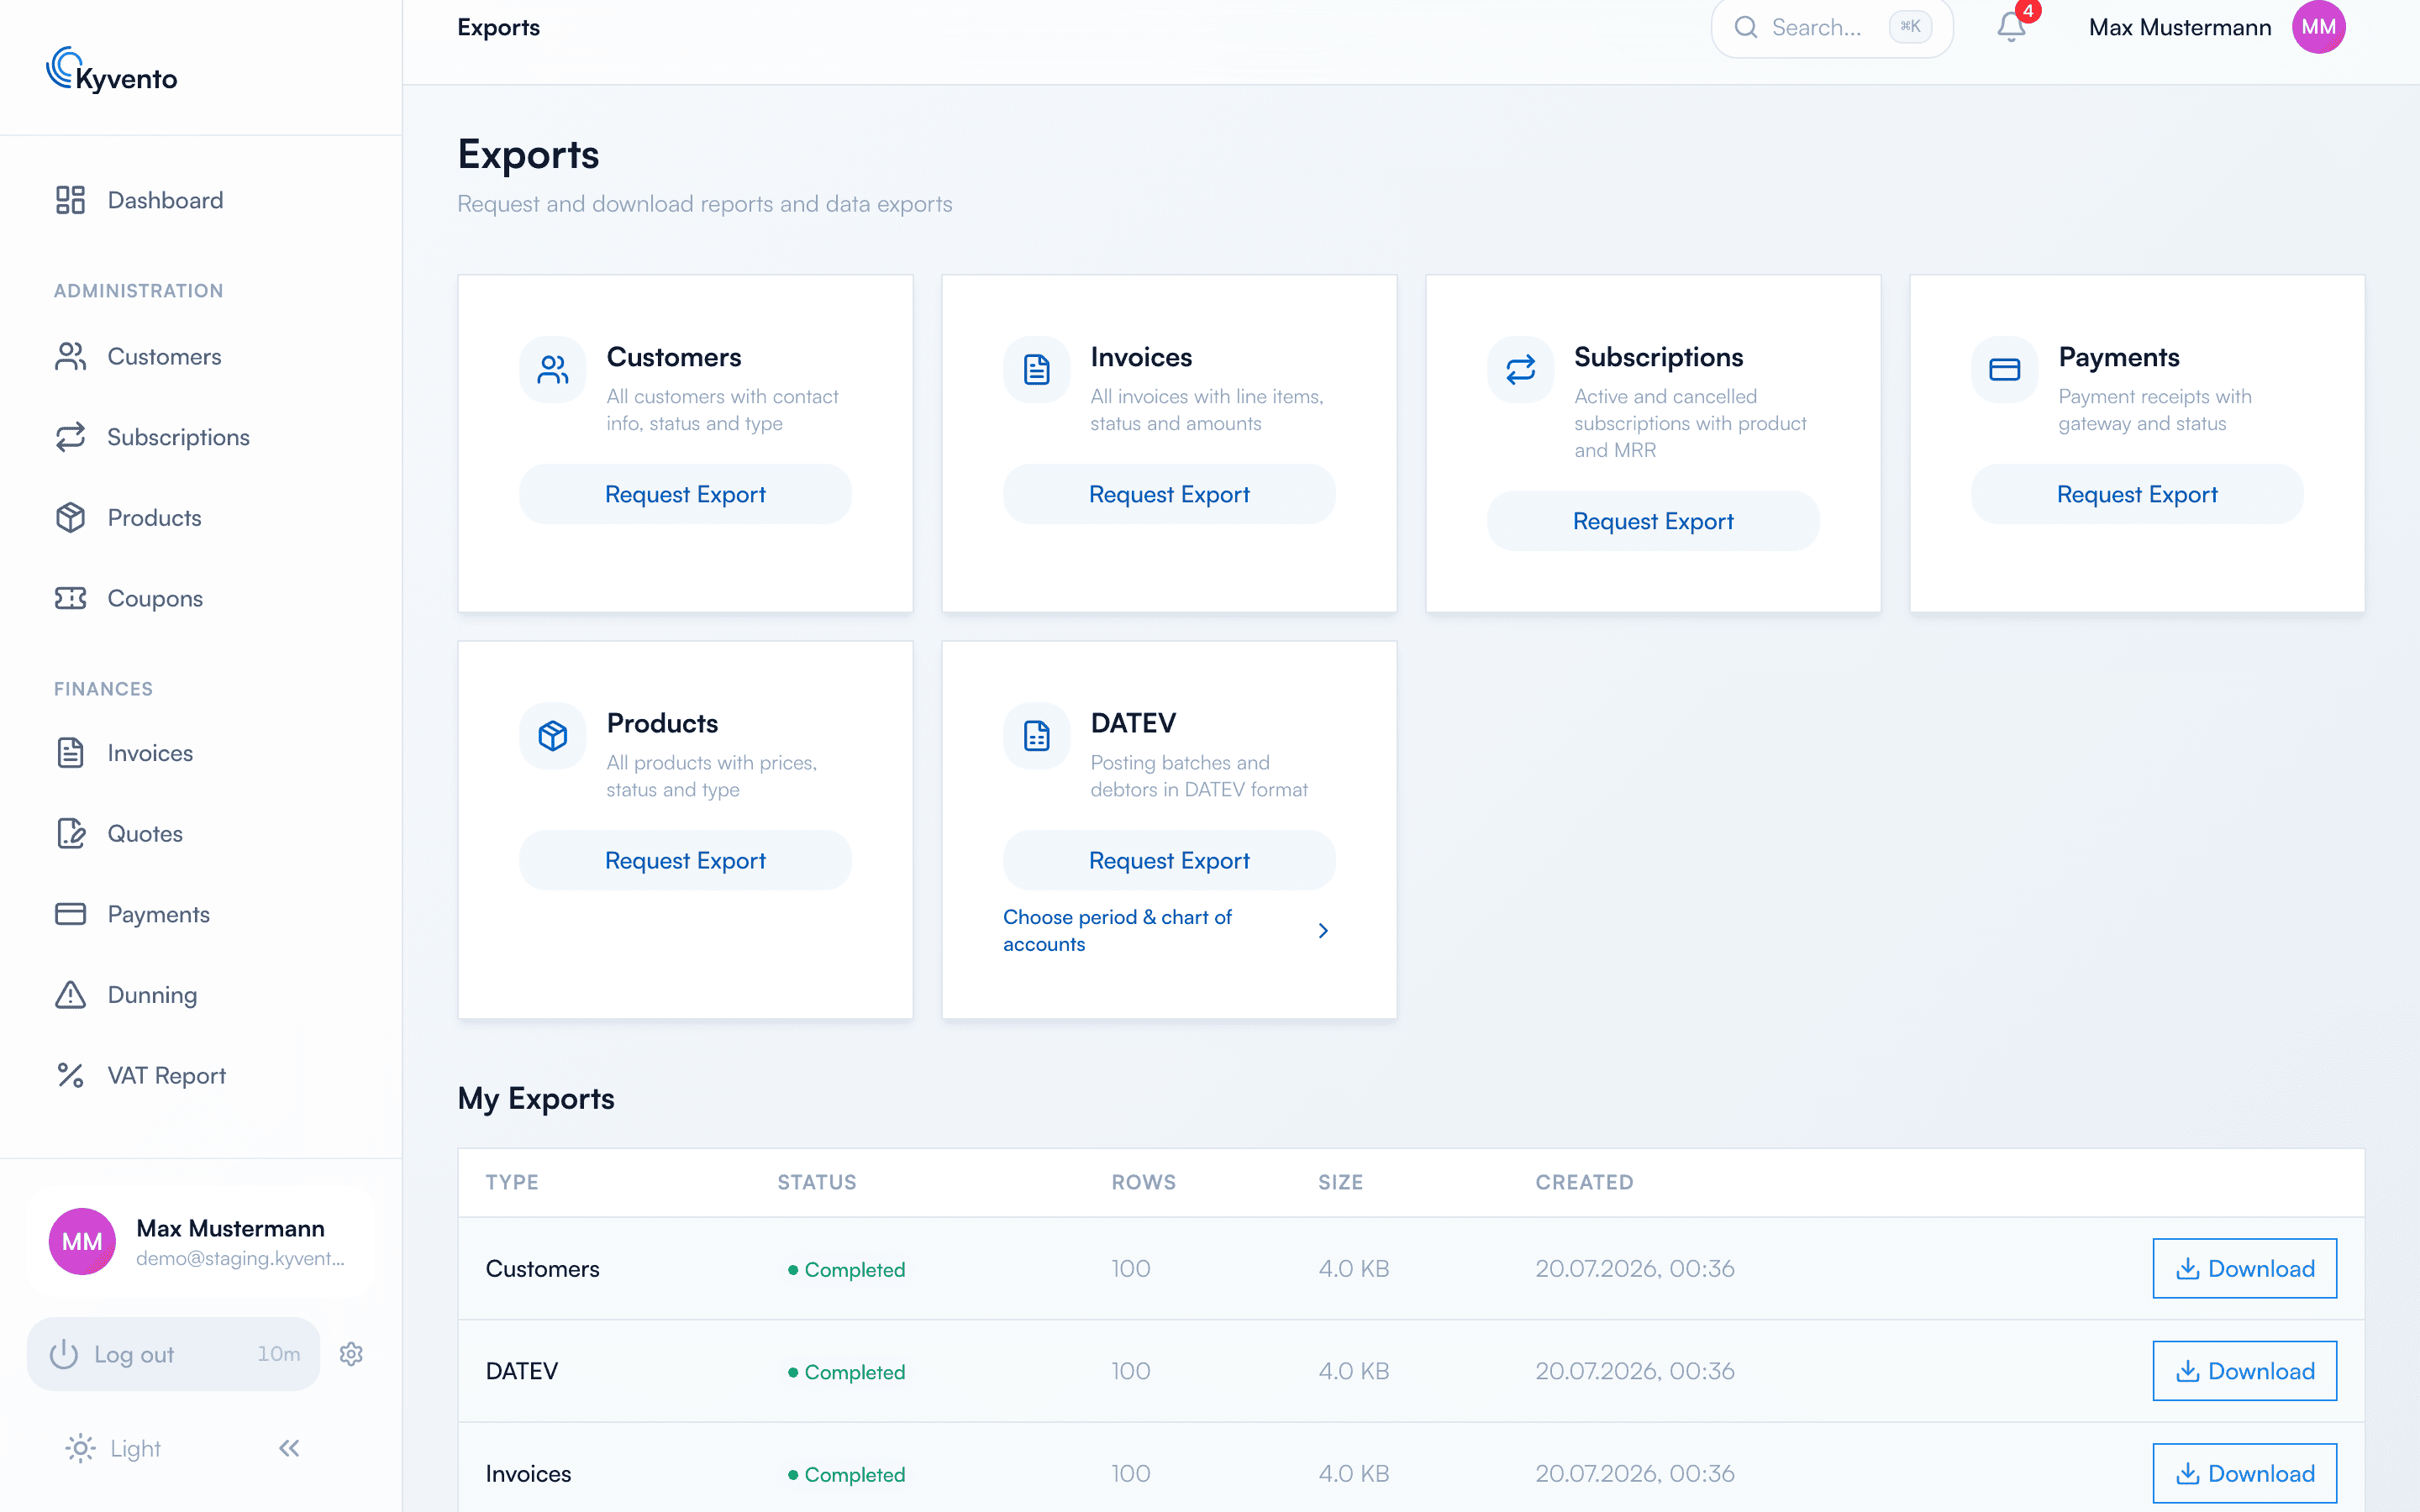Viewport: 2420px width, 1512px height.
Task: Click sidebar Dunning warning triangle icon
Action: pyautogui.click(x=70, y=995)
